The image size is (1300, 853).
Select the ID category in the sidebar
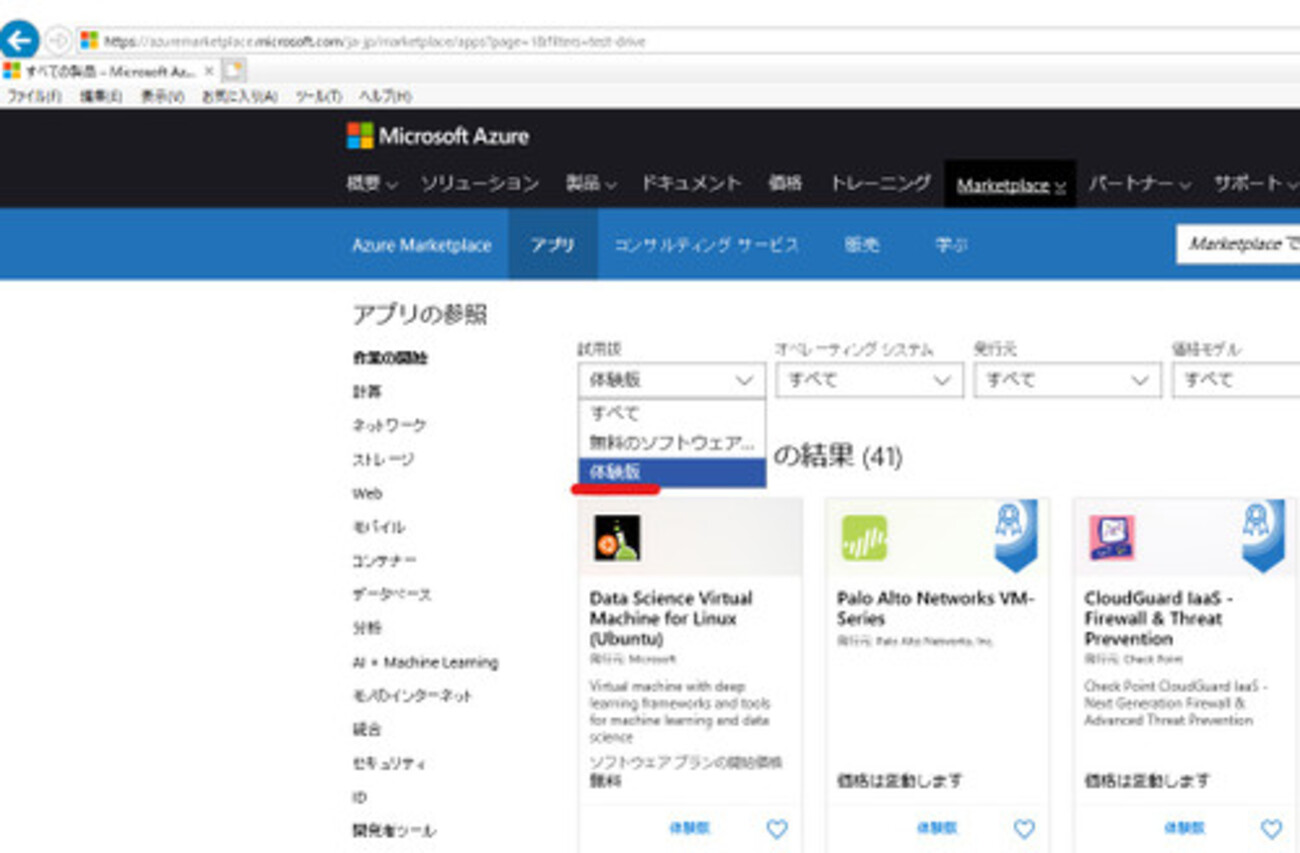[x=360, y=797]
